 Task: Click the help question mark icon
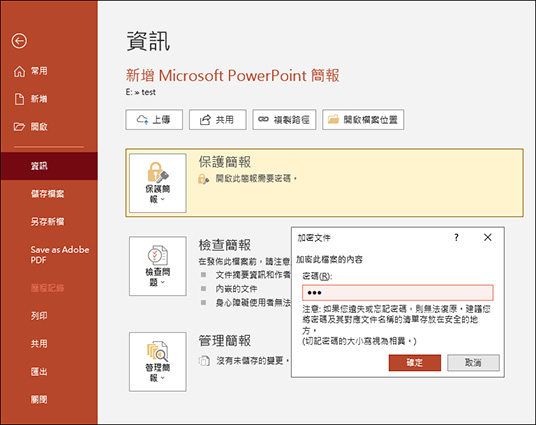coord(456,237)
